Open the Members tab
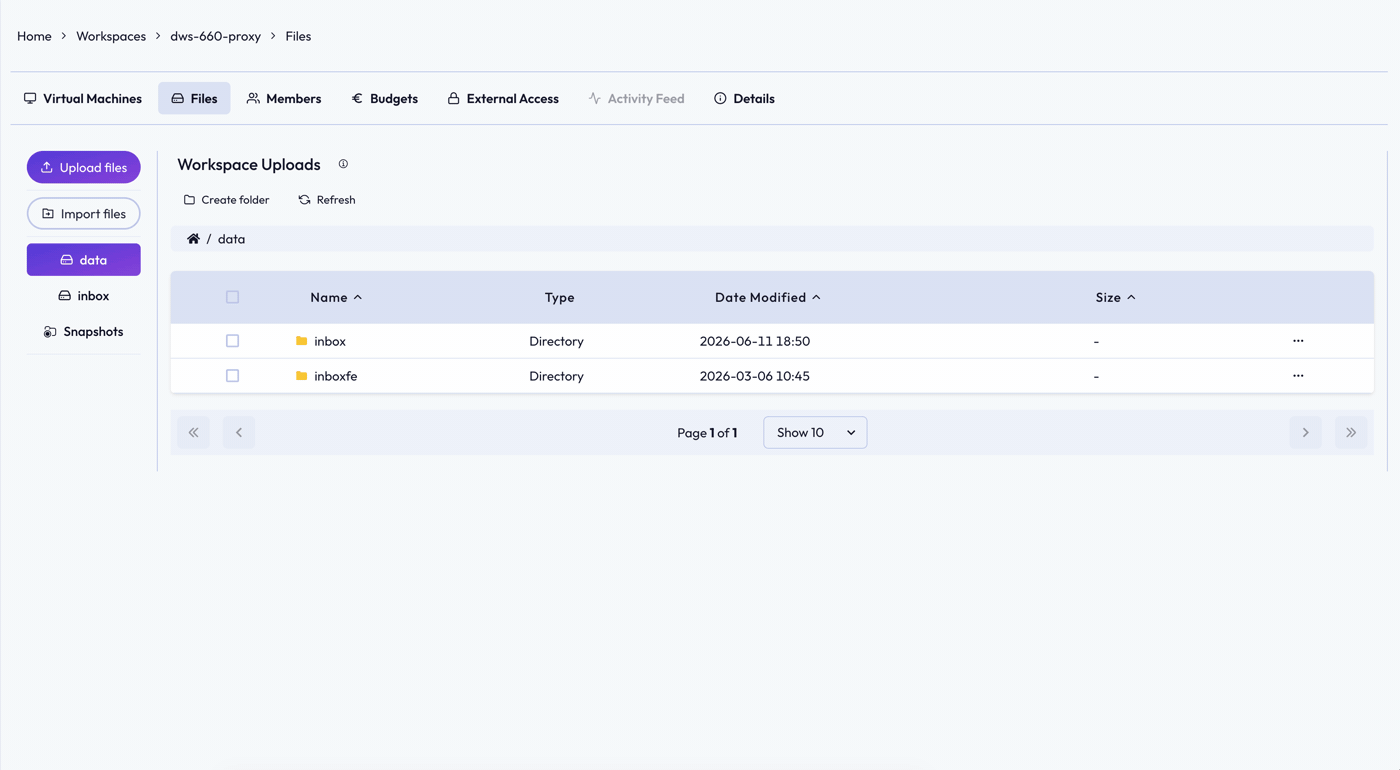The height and width of the screenshot is (770, 1400). click(x=284, y=98)
